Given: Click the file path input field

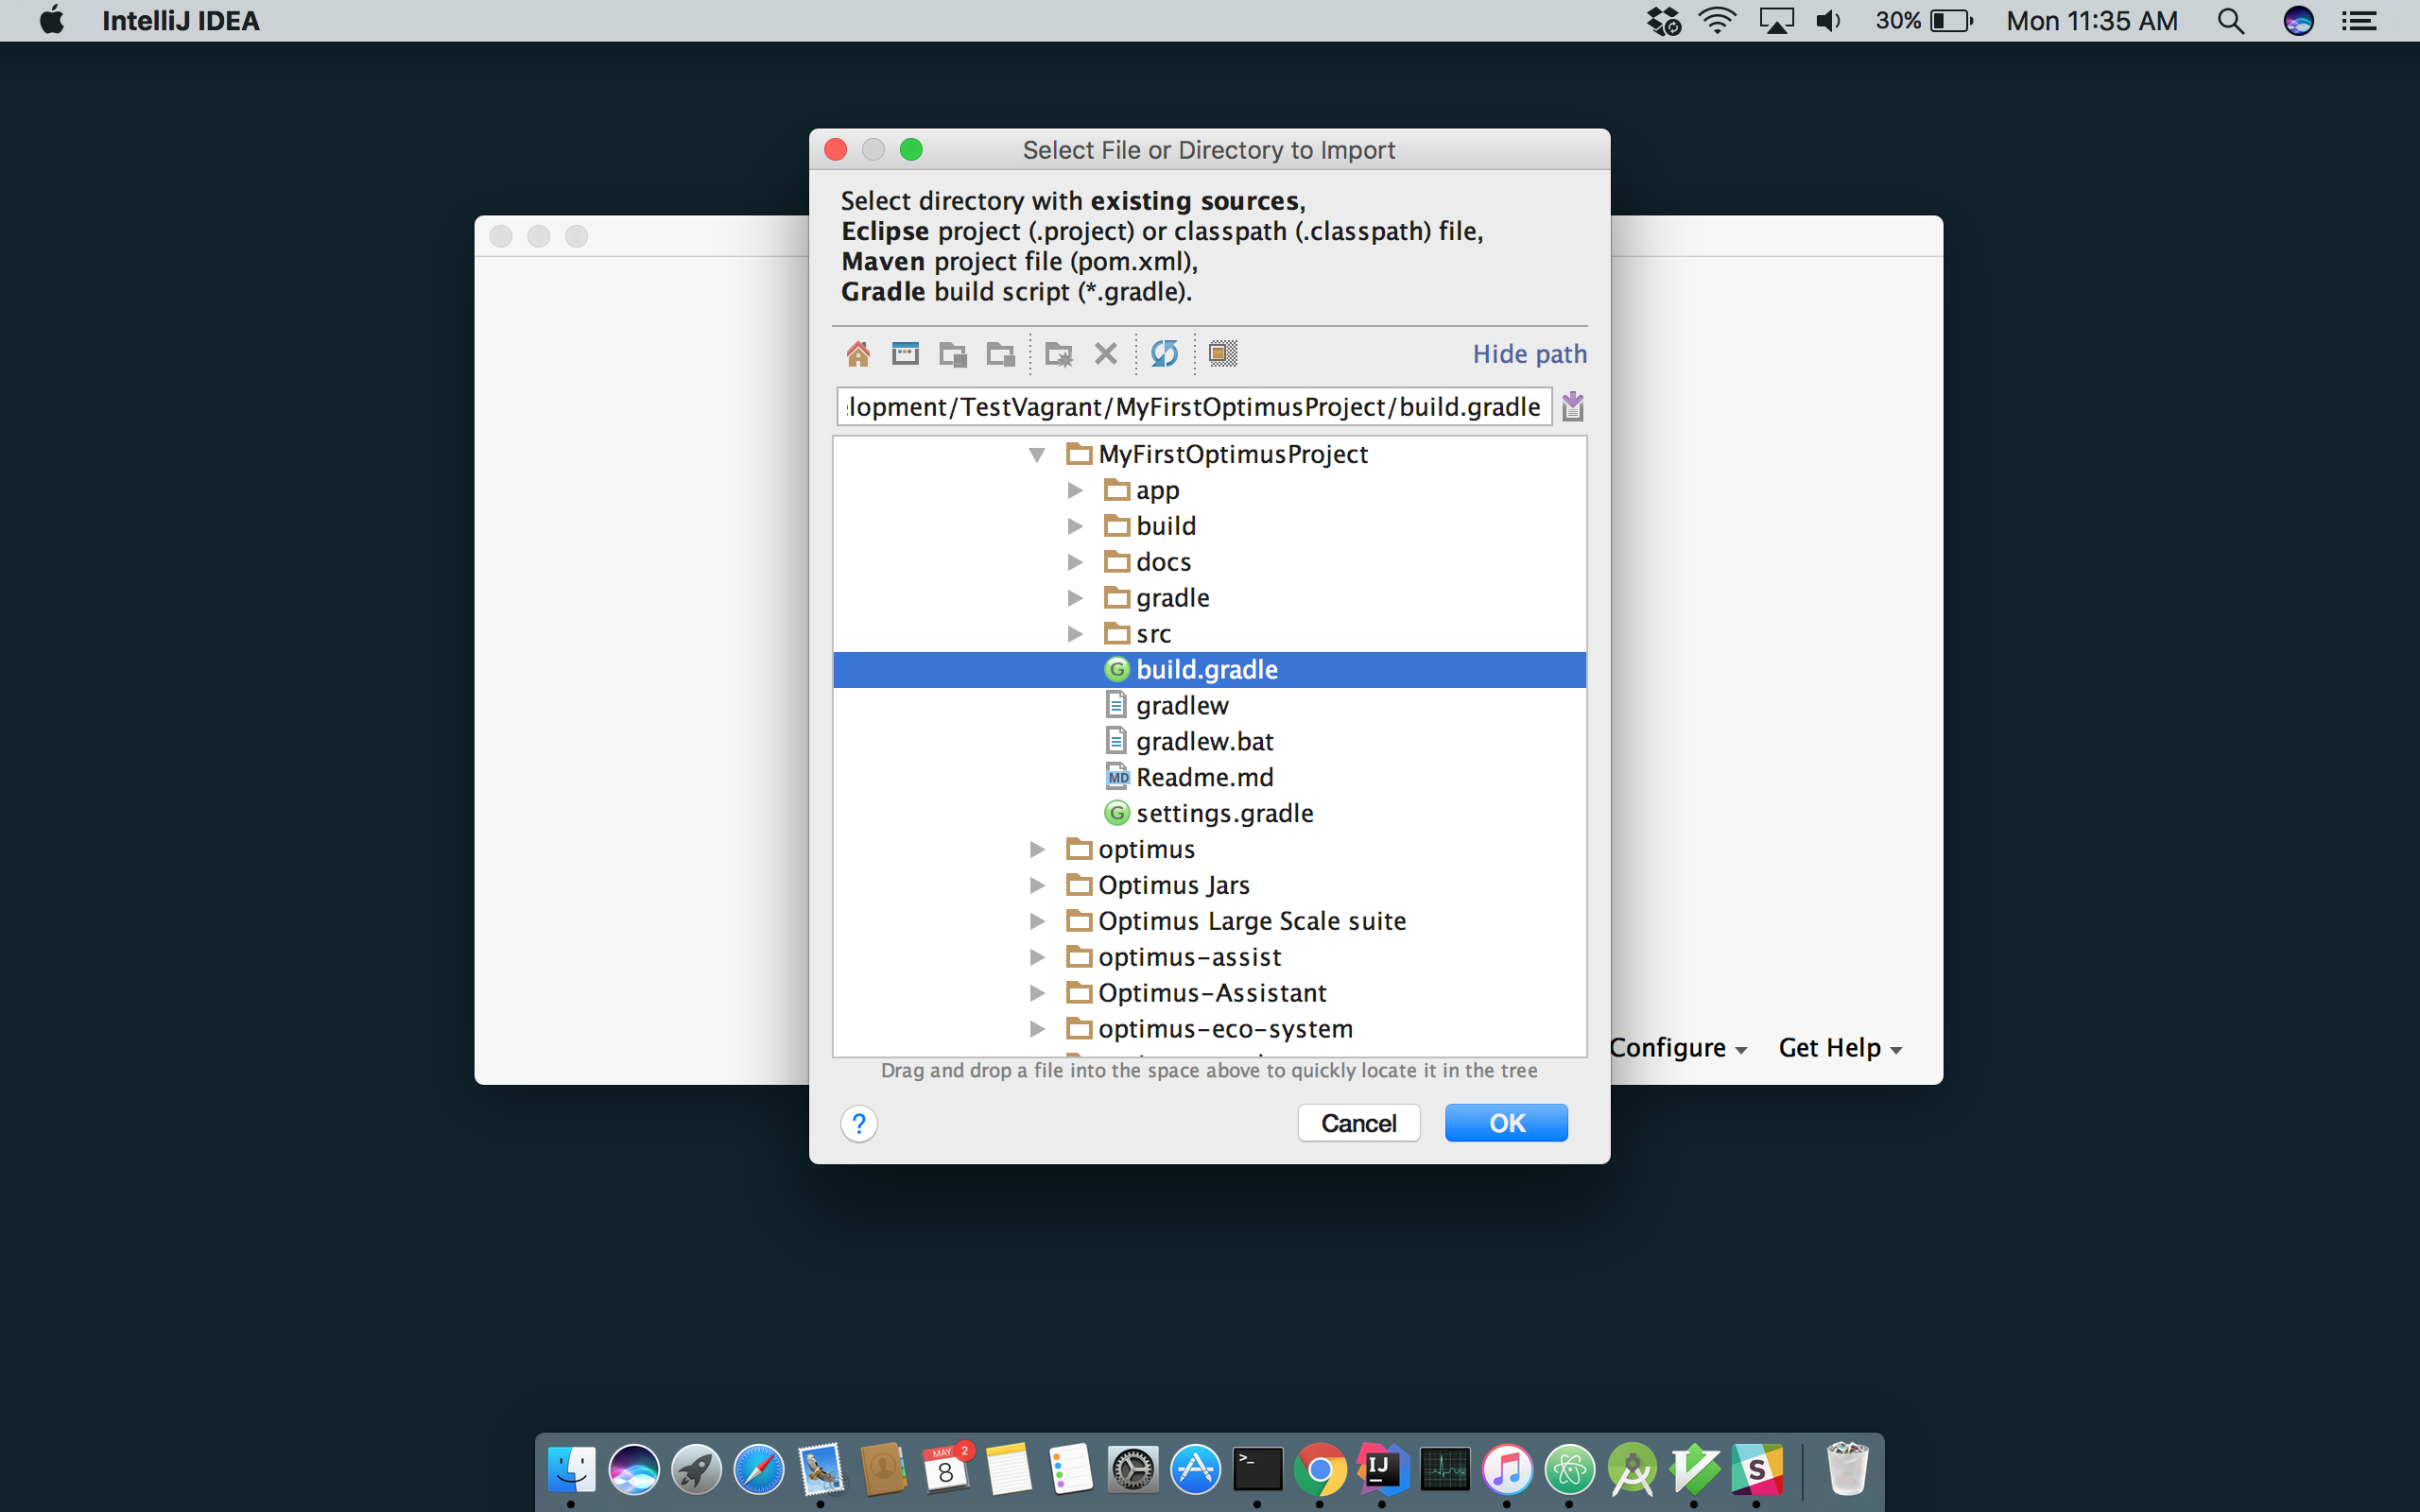Looking at the screenshot, I should (1194, 407).
